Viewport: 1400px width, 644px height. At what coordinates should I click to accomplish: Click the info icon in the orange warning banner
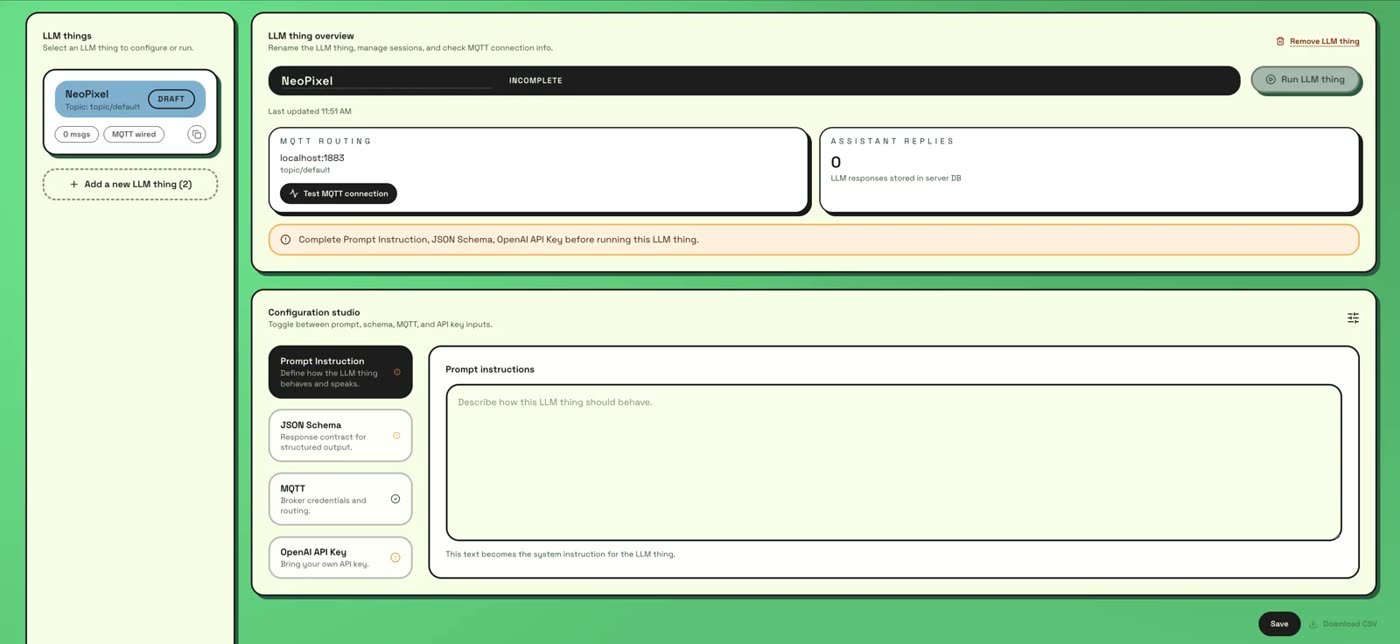(286, 240)
